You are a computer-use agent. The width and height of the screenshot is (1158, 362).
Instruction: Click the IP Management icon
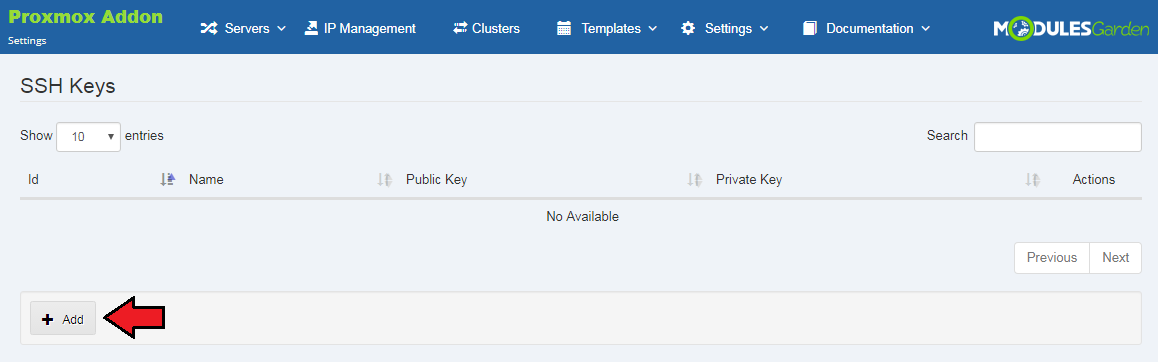point(311,28)
